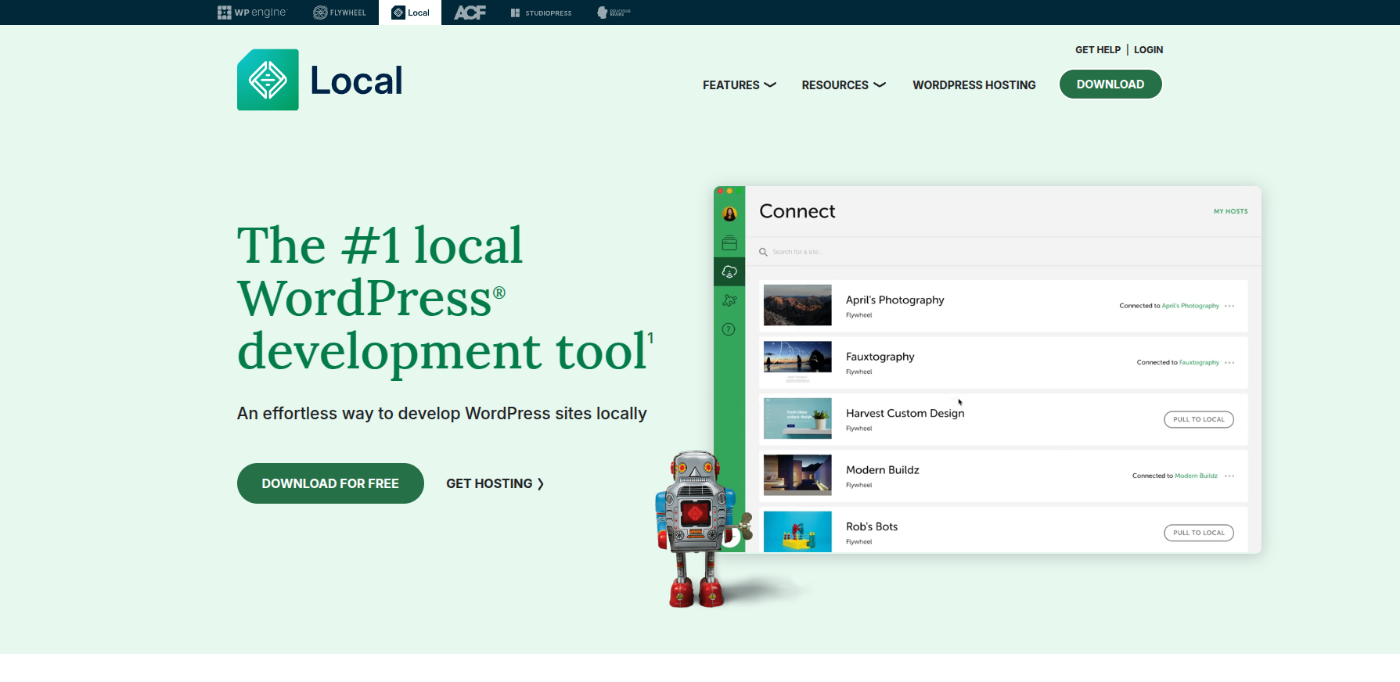1400x682 pixels.
Task: Open the Fauxtography site thumbnail
Action: pyautogui.click(x=798, y=362)
